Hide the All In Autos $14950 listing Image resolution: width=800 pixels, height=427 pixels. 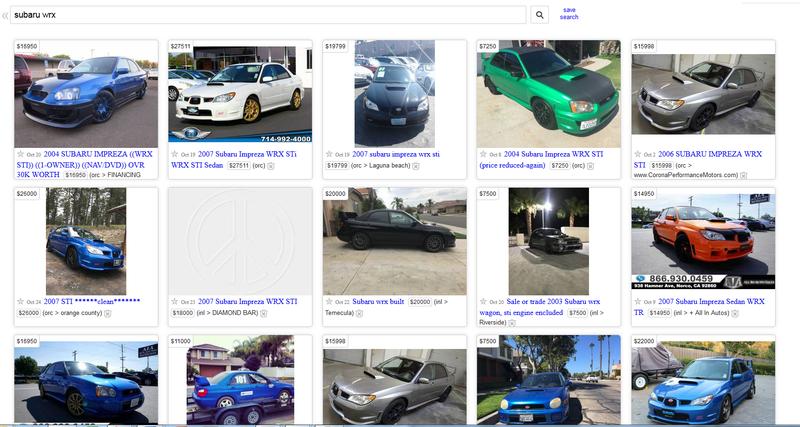735,314
